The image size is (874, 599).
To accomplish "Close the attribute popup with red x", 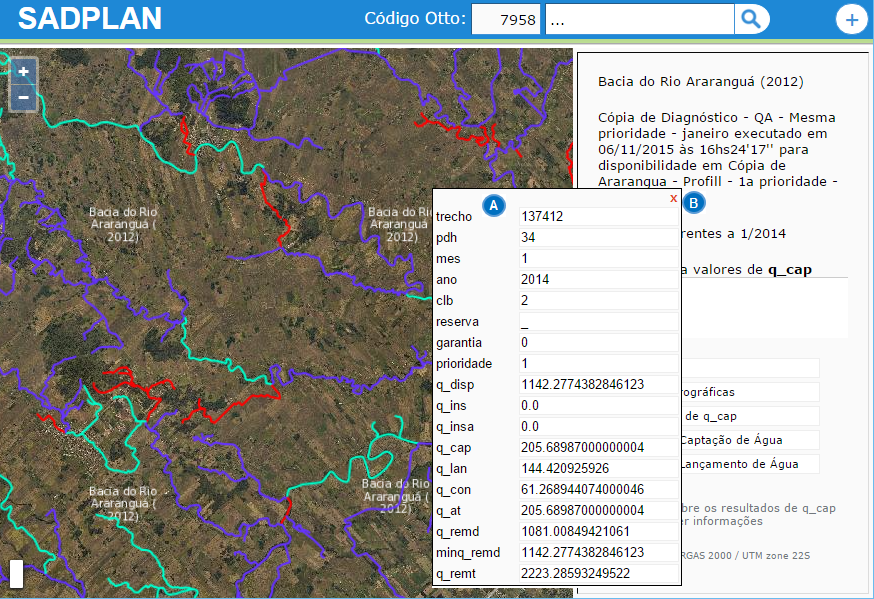I will tap(673, 198).
